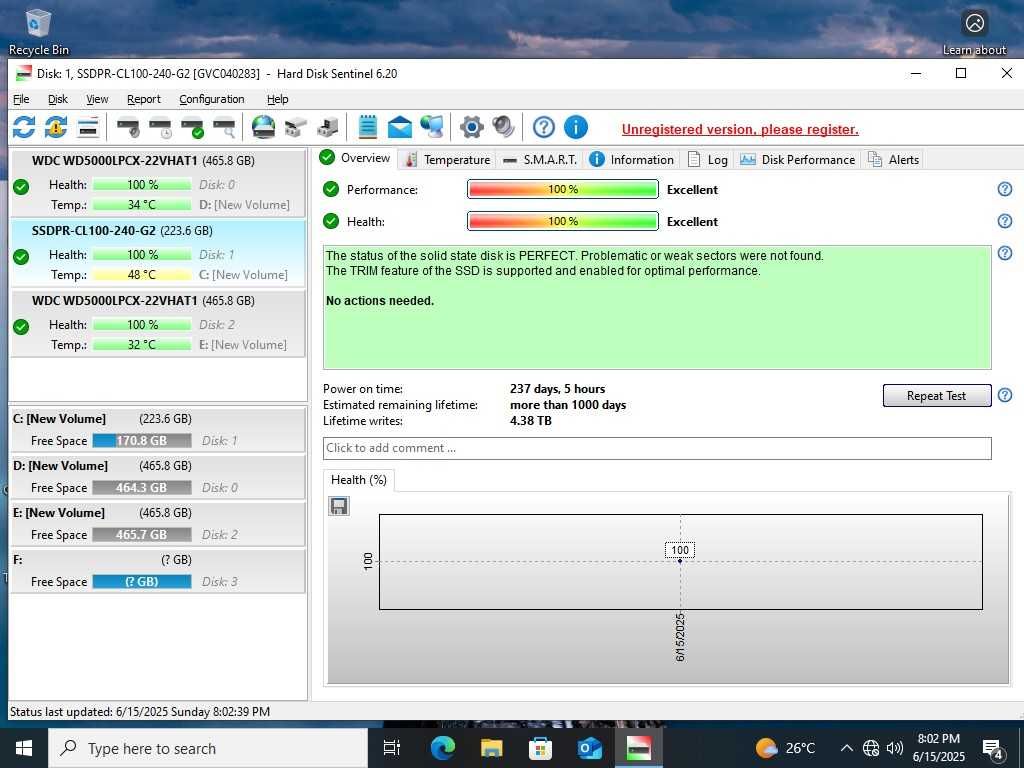This screenshot has width=1024, height=768.
Task: Click the white USB device toolbar icon
Action: click(295, 127)
